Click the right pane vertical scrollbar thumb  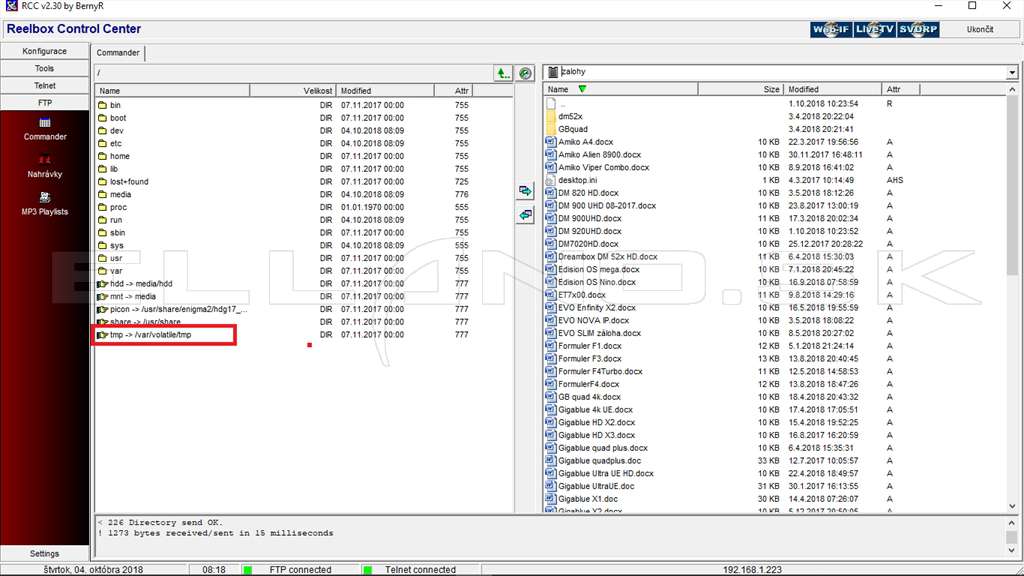(1012, 186)
